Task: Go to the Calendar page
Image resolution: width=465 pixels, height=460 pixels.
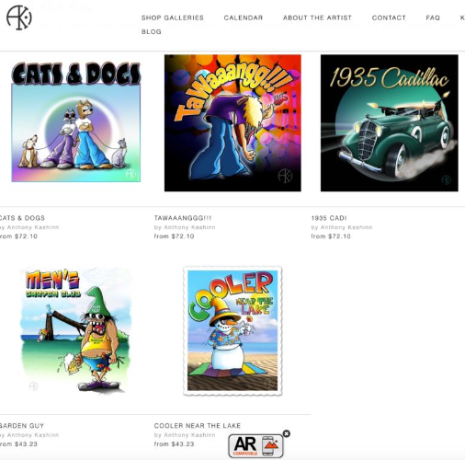Action: 243,18
